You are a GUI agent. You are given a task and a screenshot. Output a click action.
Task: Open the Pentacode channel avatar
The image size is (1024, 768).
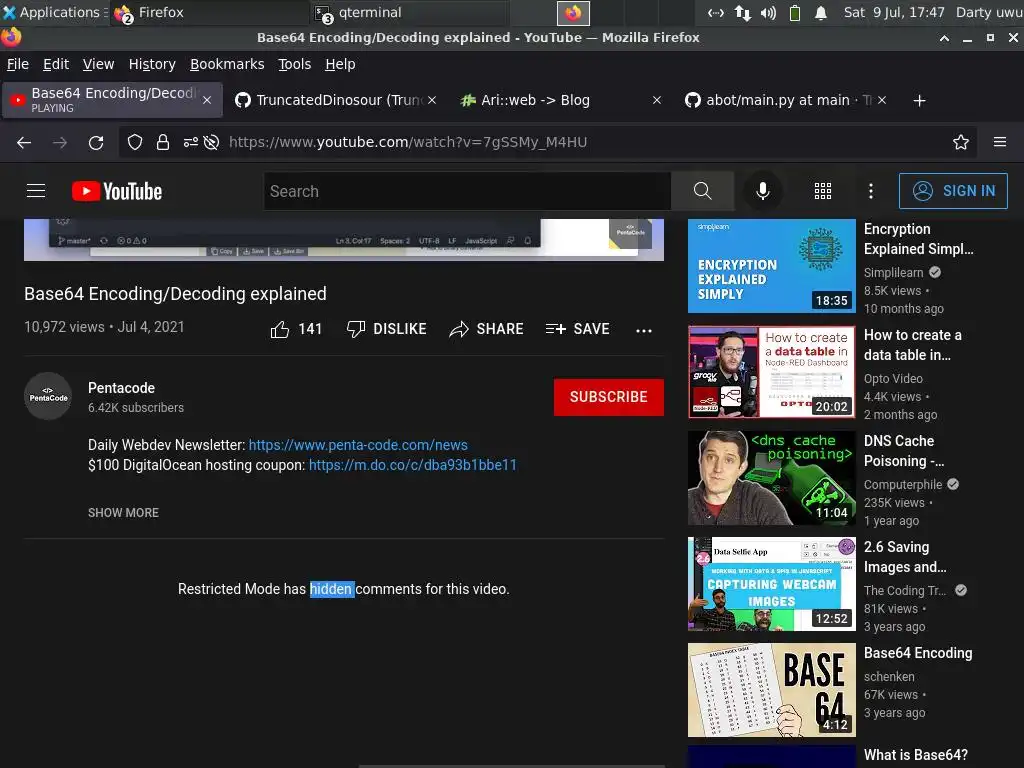tap(48, 396)
